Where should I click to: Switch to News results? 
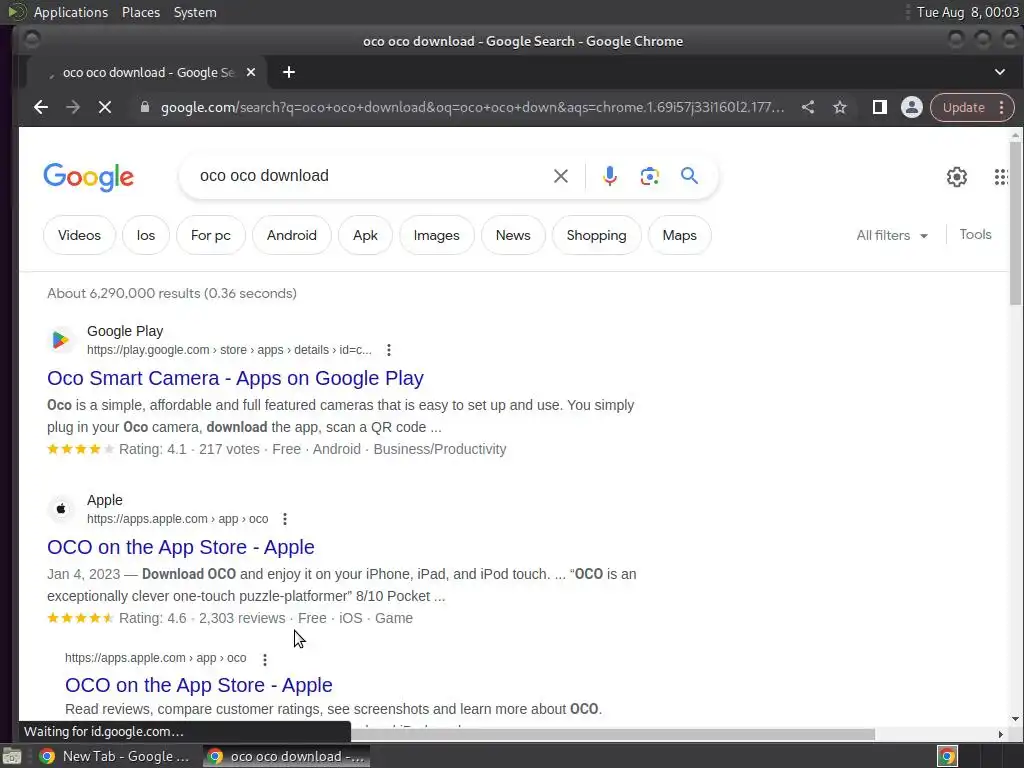pyautogui.click(x=513, y=235)
